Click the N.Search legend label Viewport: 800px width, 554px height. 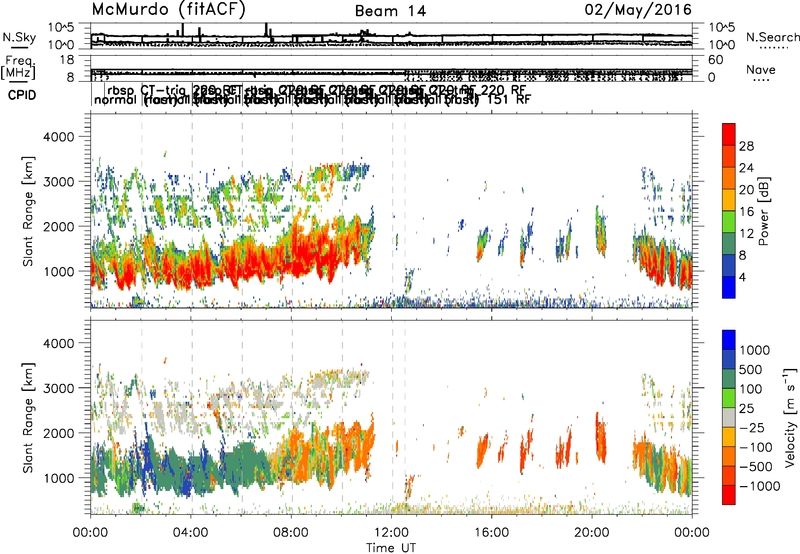(772, 37)
